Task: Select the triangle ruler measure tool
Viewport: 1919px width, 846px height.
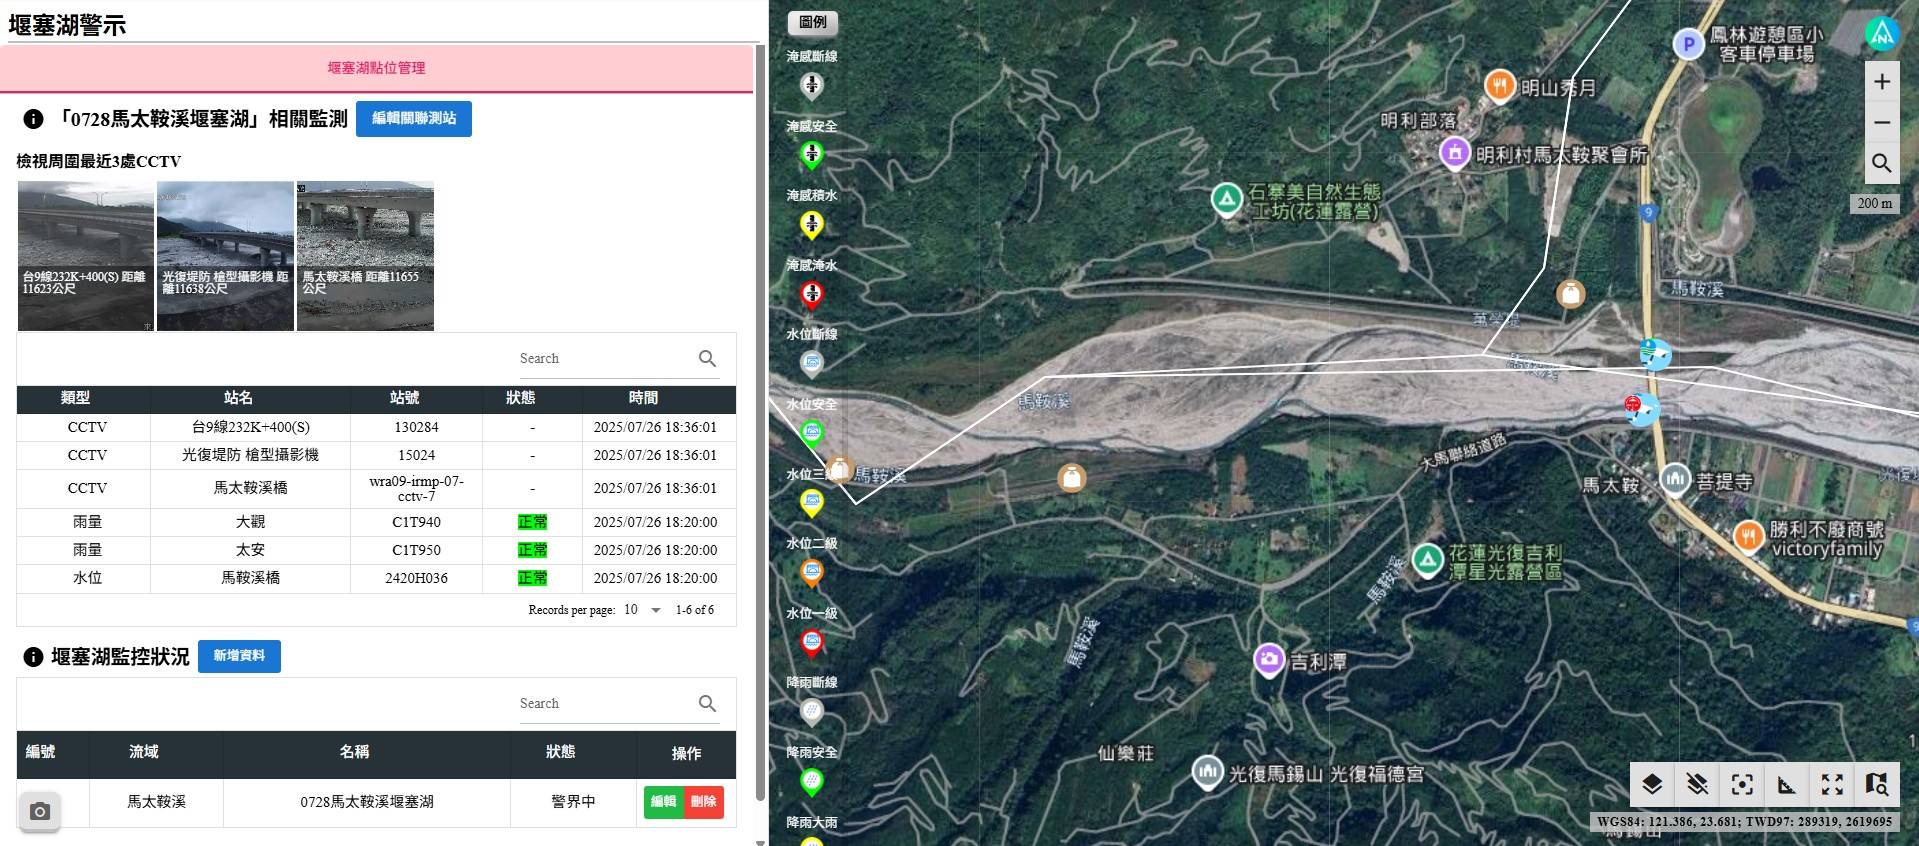Action: (1787, 785)
